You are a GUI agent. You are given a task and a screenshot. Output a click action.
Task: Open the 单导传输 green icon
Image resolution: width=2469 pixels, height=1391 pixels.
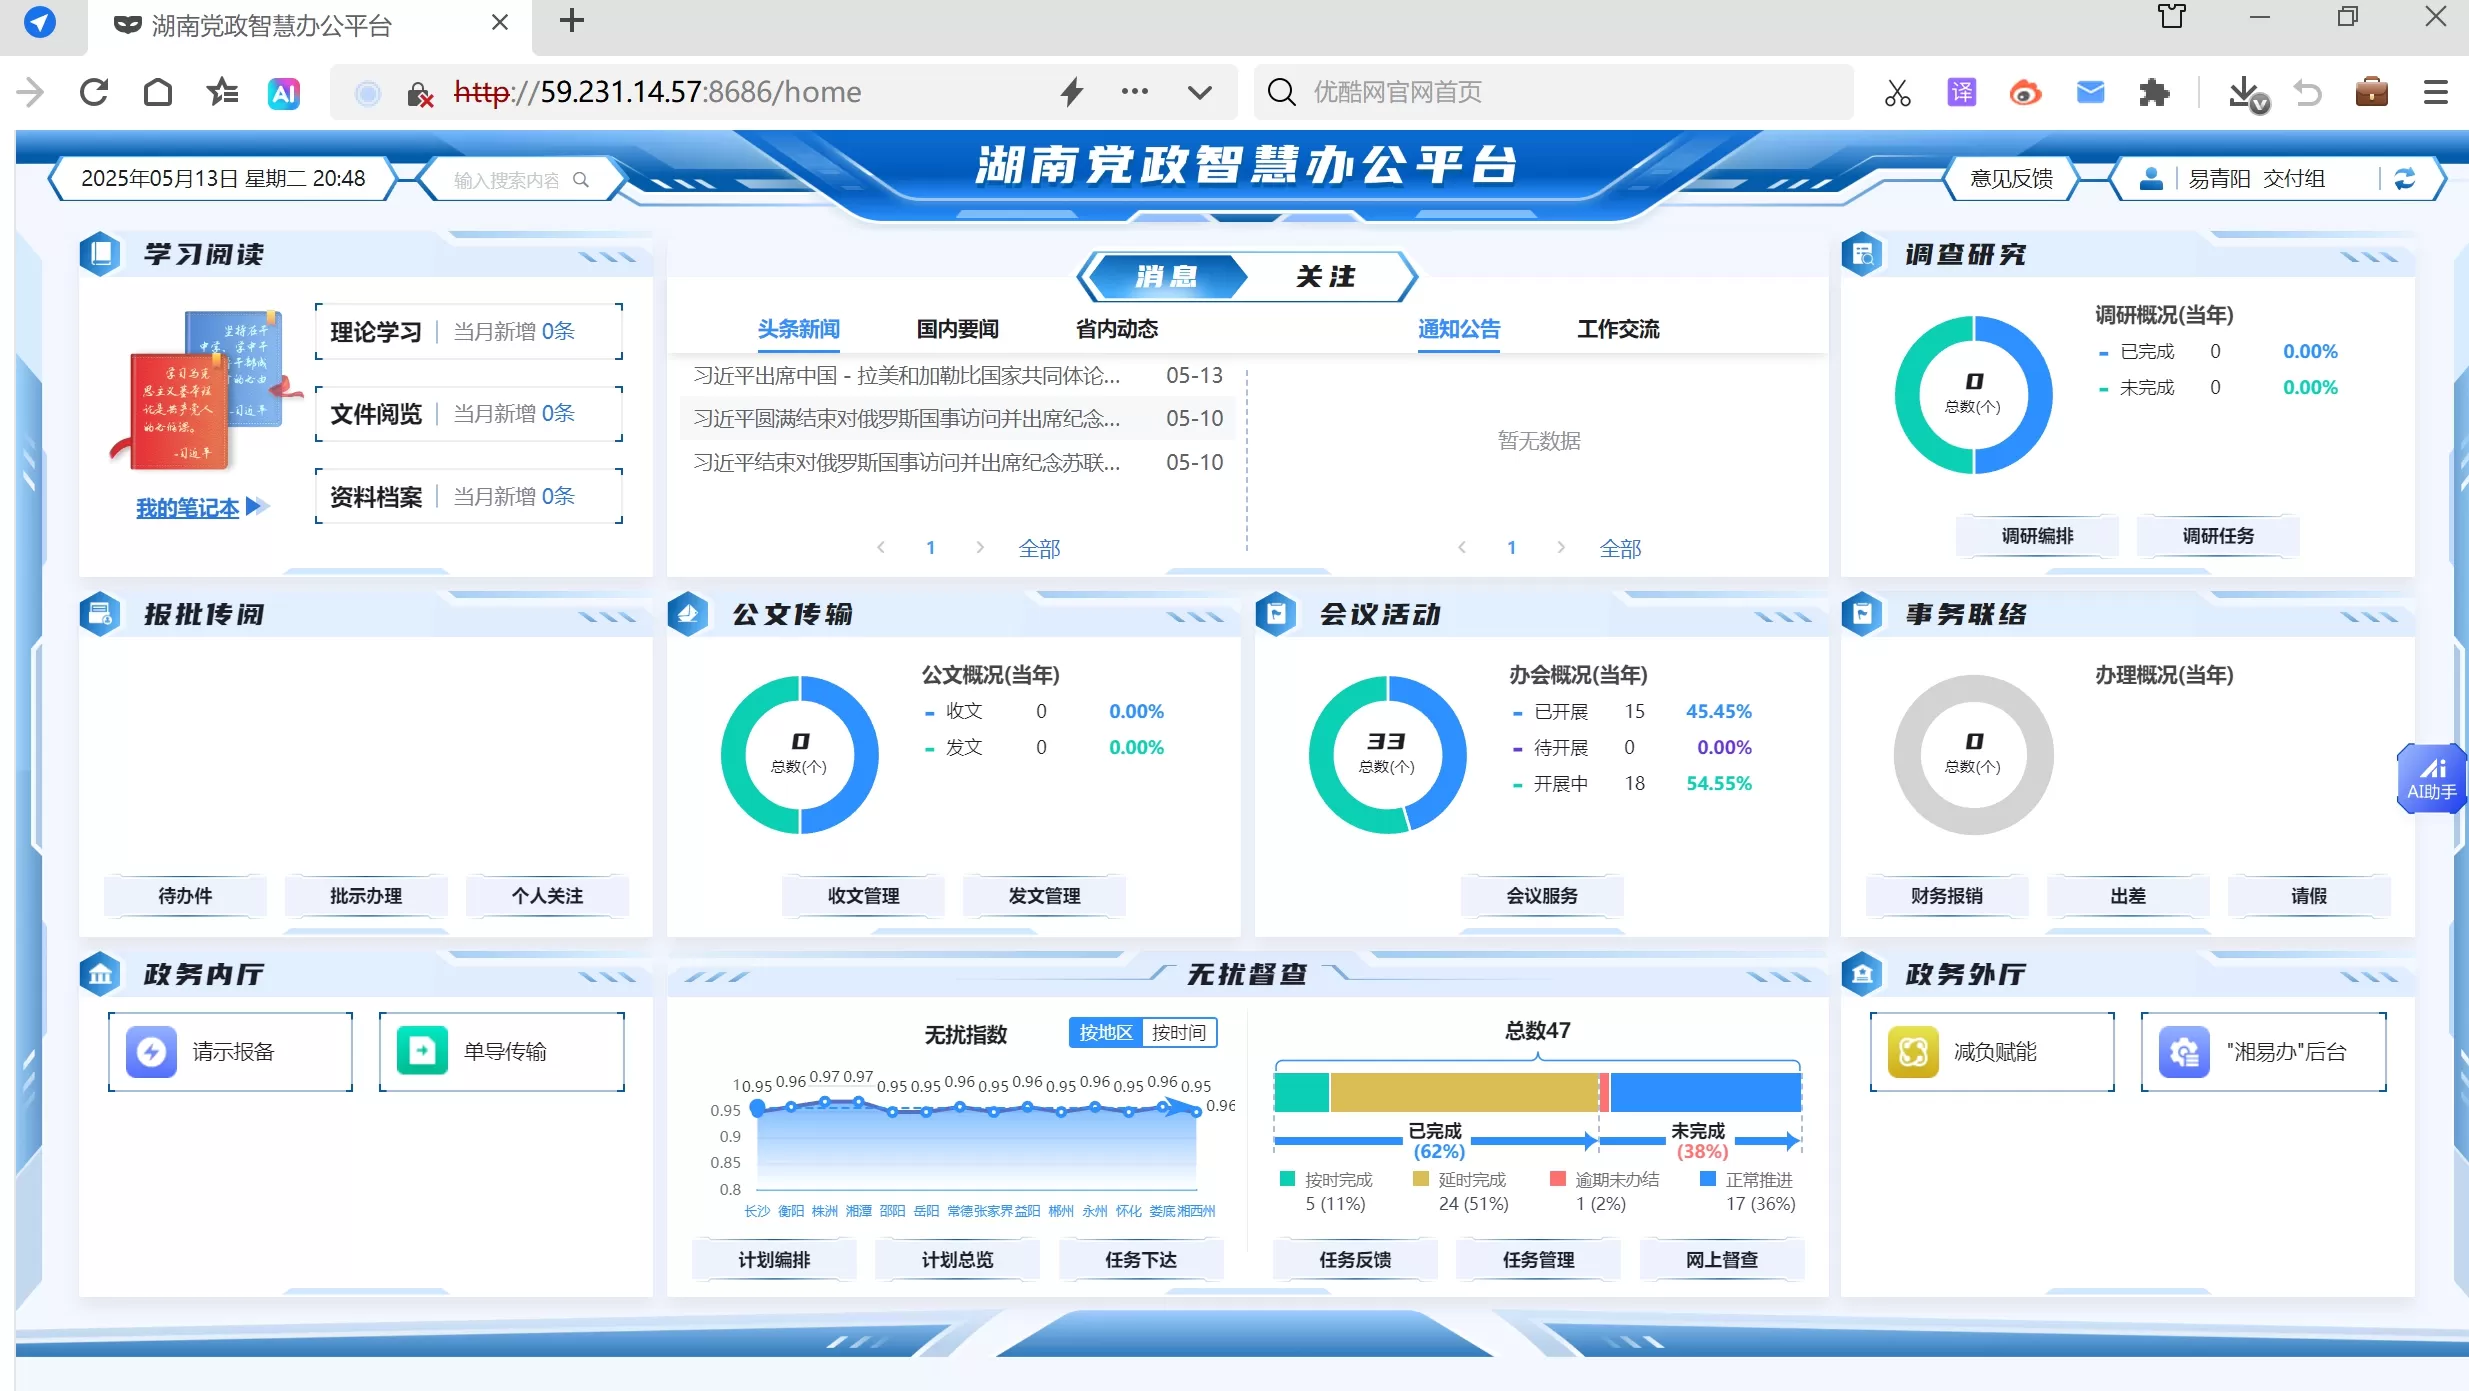(422, 1051)
